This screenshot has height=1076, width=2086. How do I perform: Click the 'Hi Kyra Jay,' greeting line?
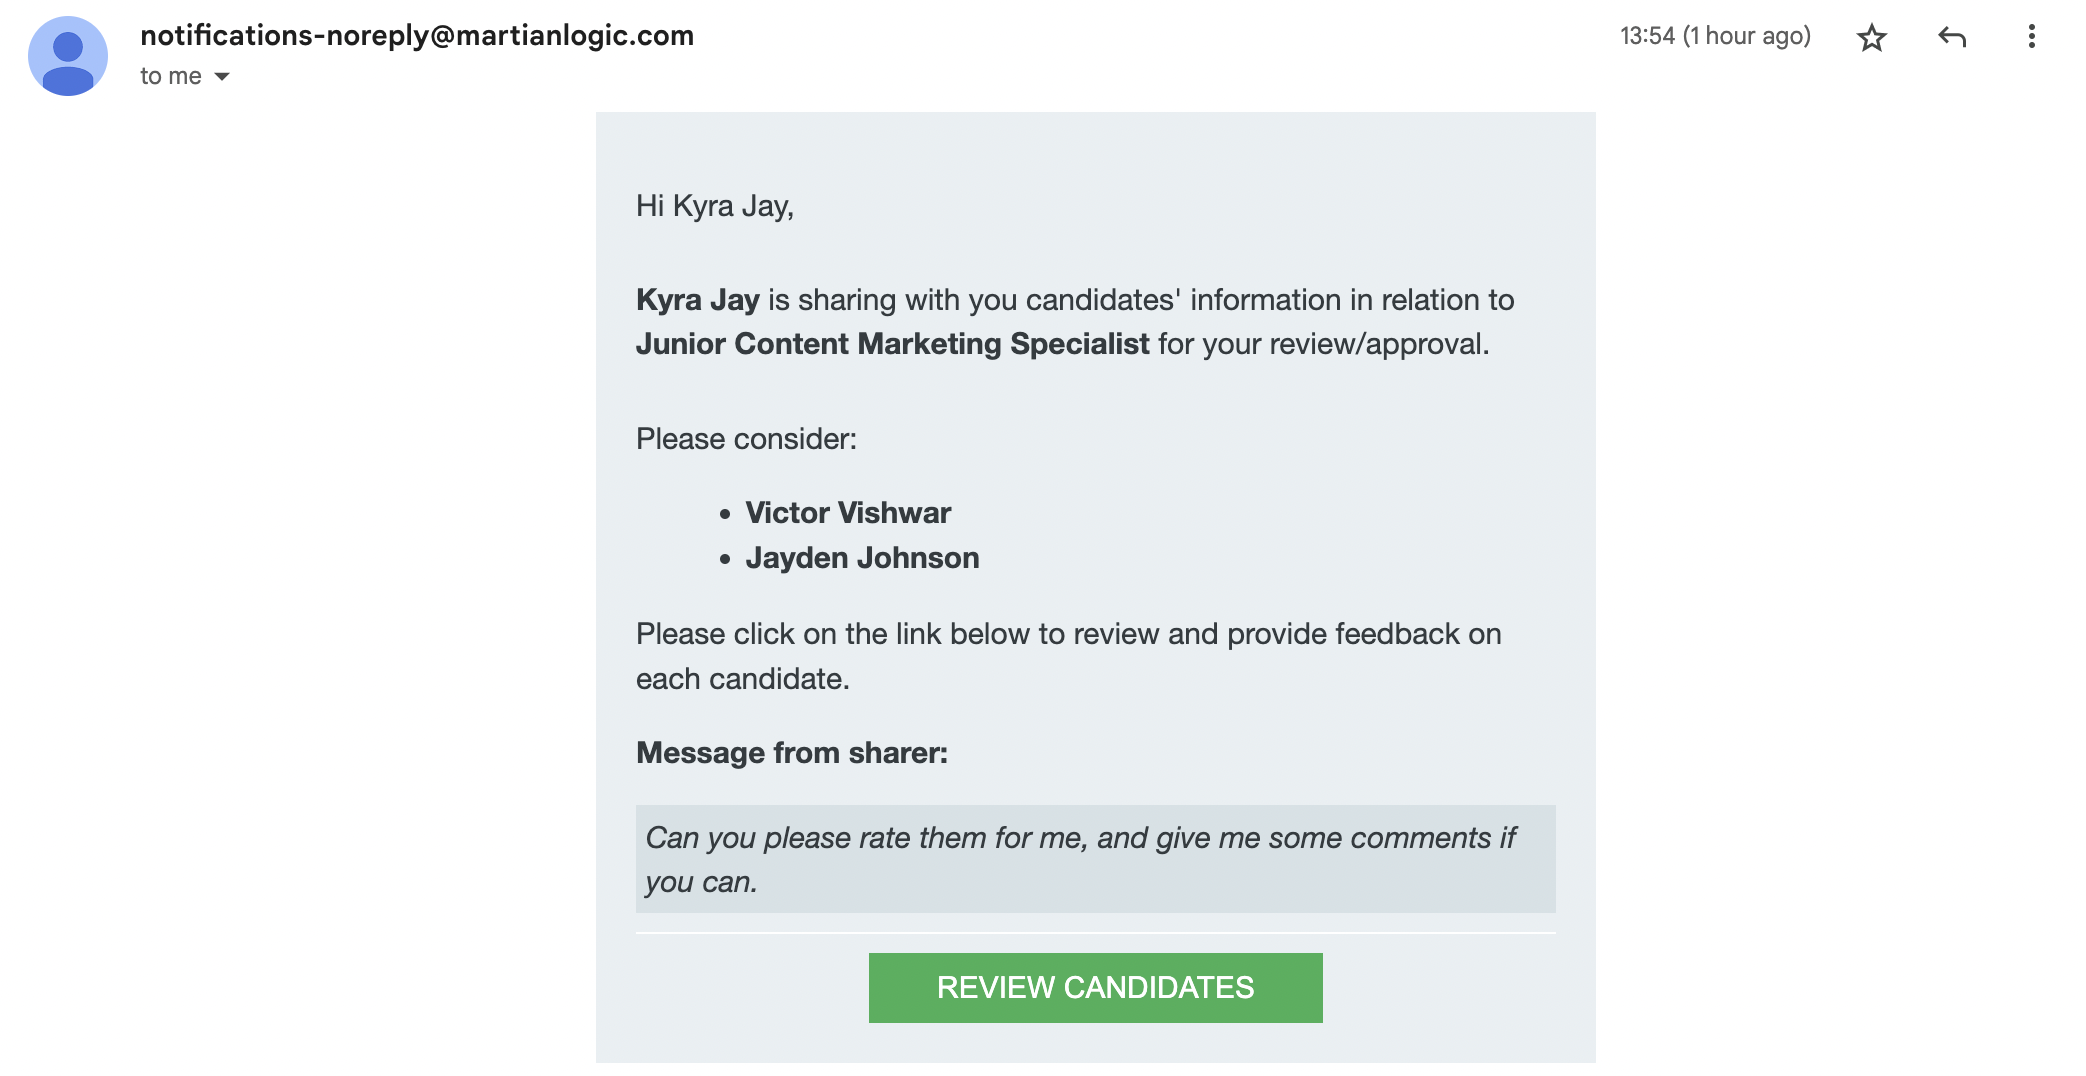click(715, 206)
